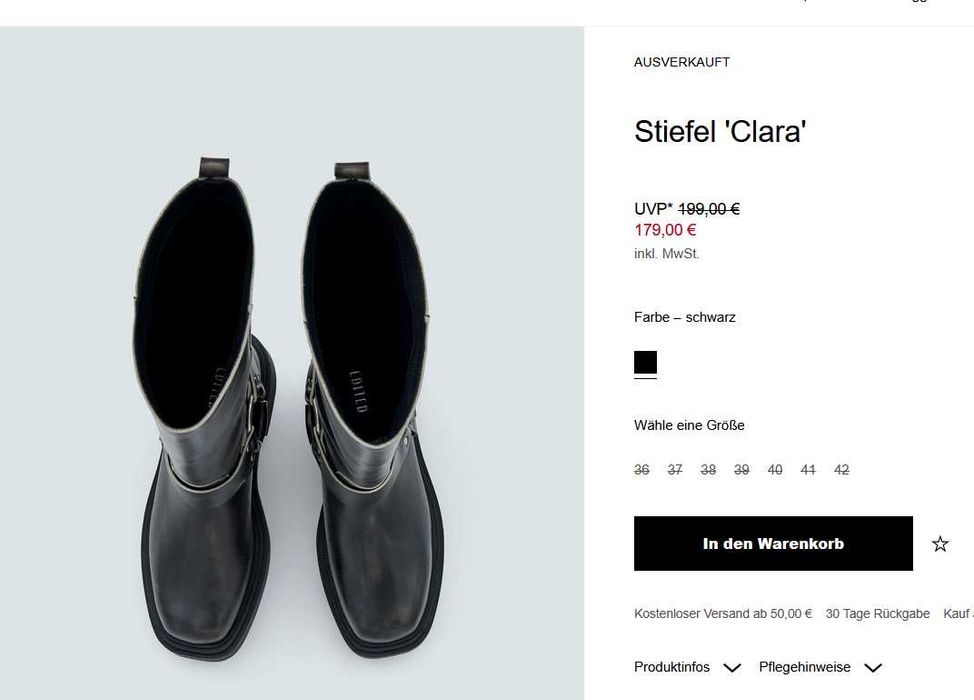Click the Stiefel 'Clara' product title
The image size is (974, 700).
coord(720,132)
